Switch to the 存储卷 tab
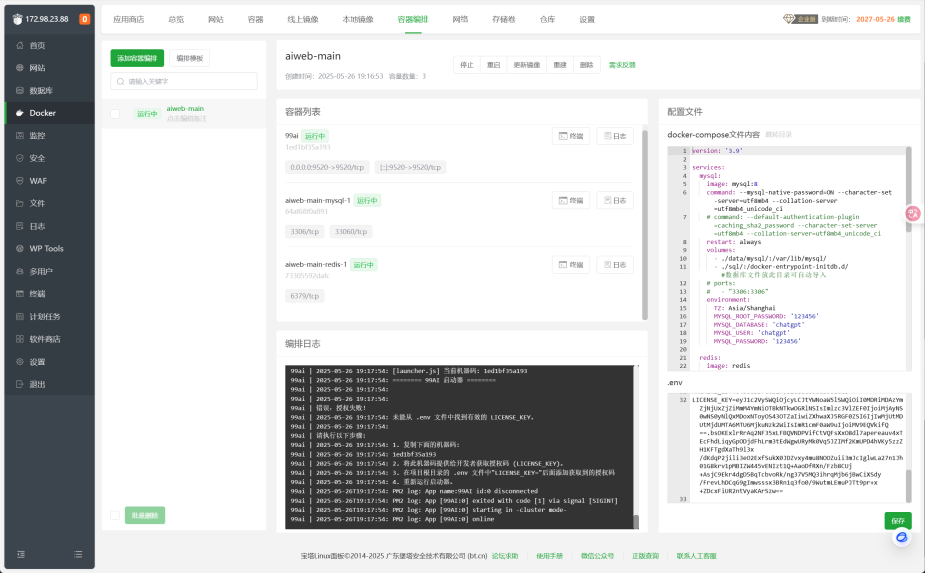This screenshot has width=925, height=573. [x=504, y=19]
